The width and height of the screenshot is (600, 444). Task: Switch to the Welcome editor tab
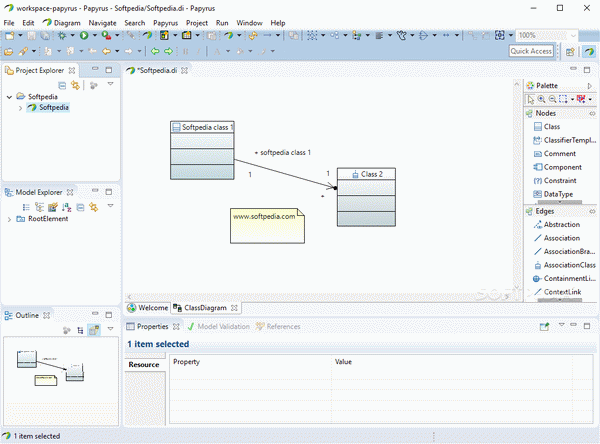pos(148,308)
